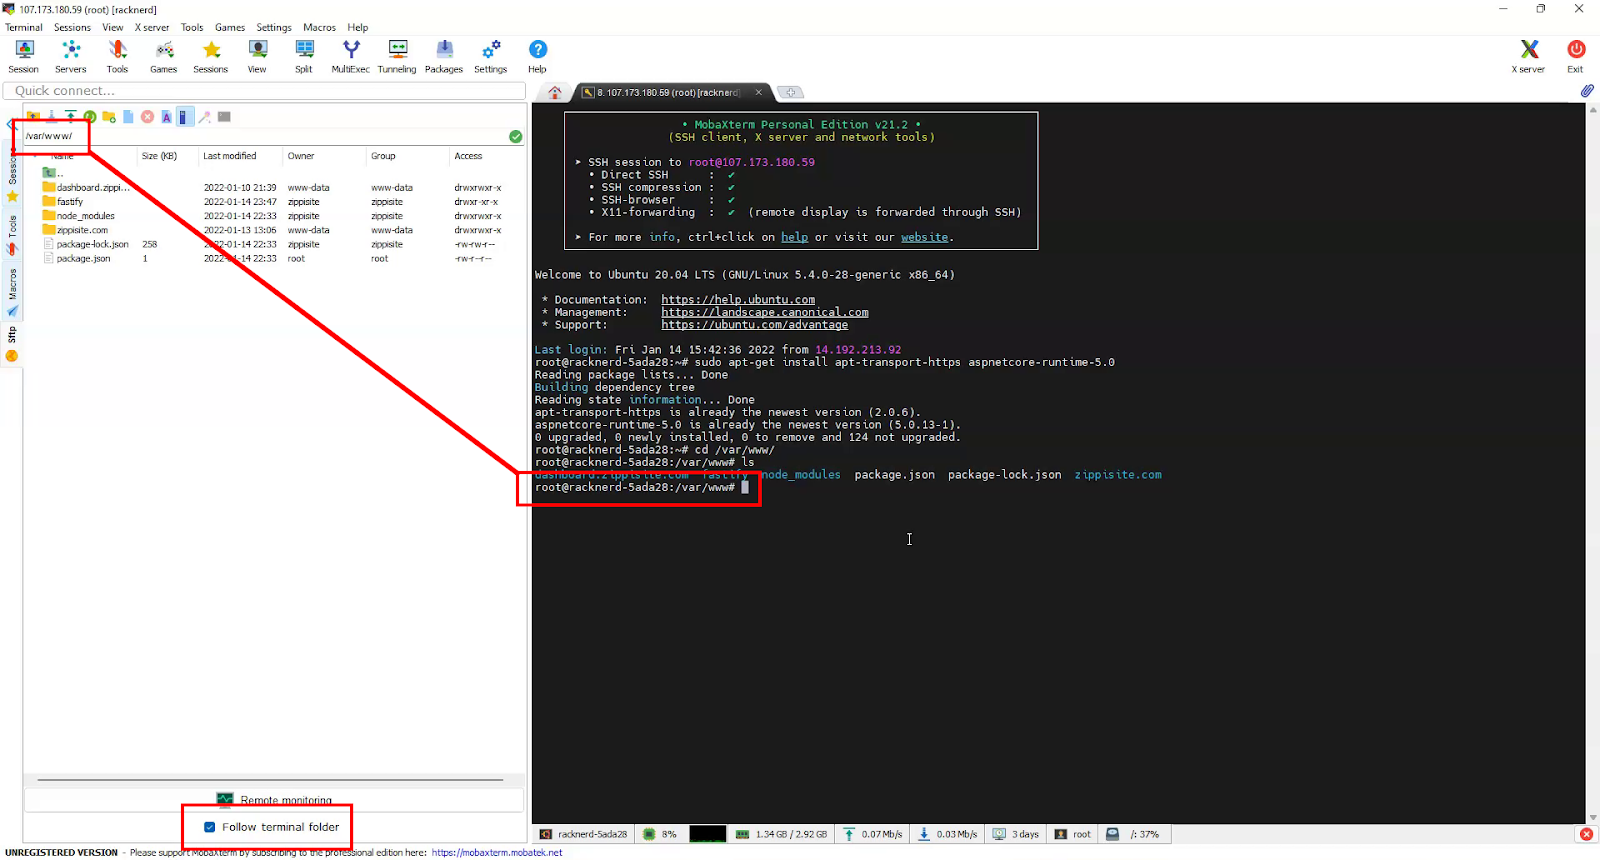
Task: Open the Tools toolbar button
Action: [117, 57]
